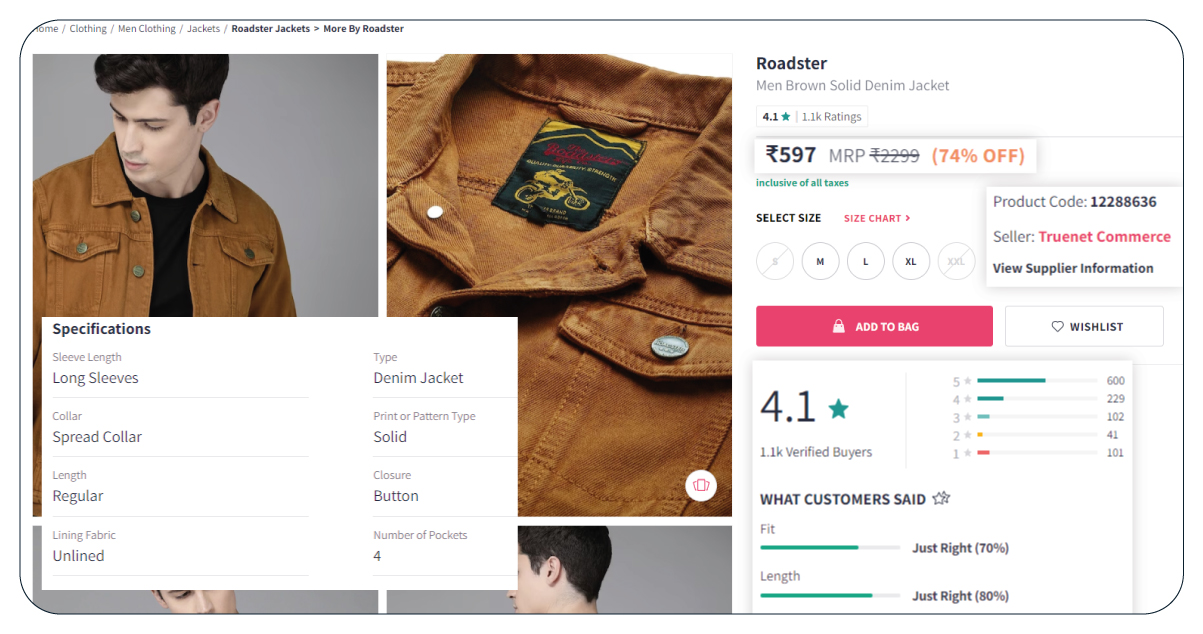
Task: Click the large teal star in ratings summary
Action: click(838, 408)
